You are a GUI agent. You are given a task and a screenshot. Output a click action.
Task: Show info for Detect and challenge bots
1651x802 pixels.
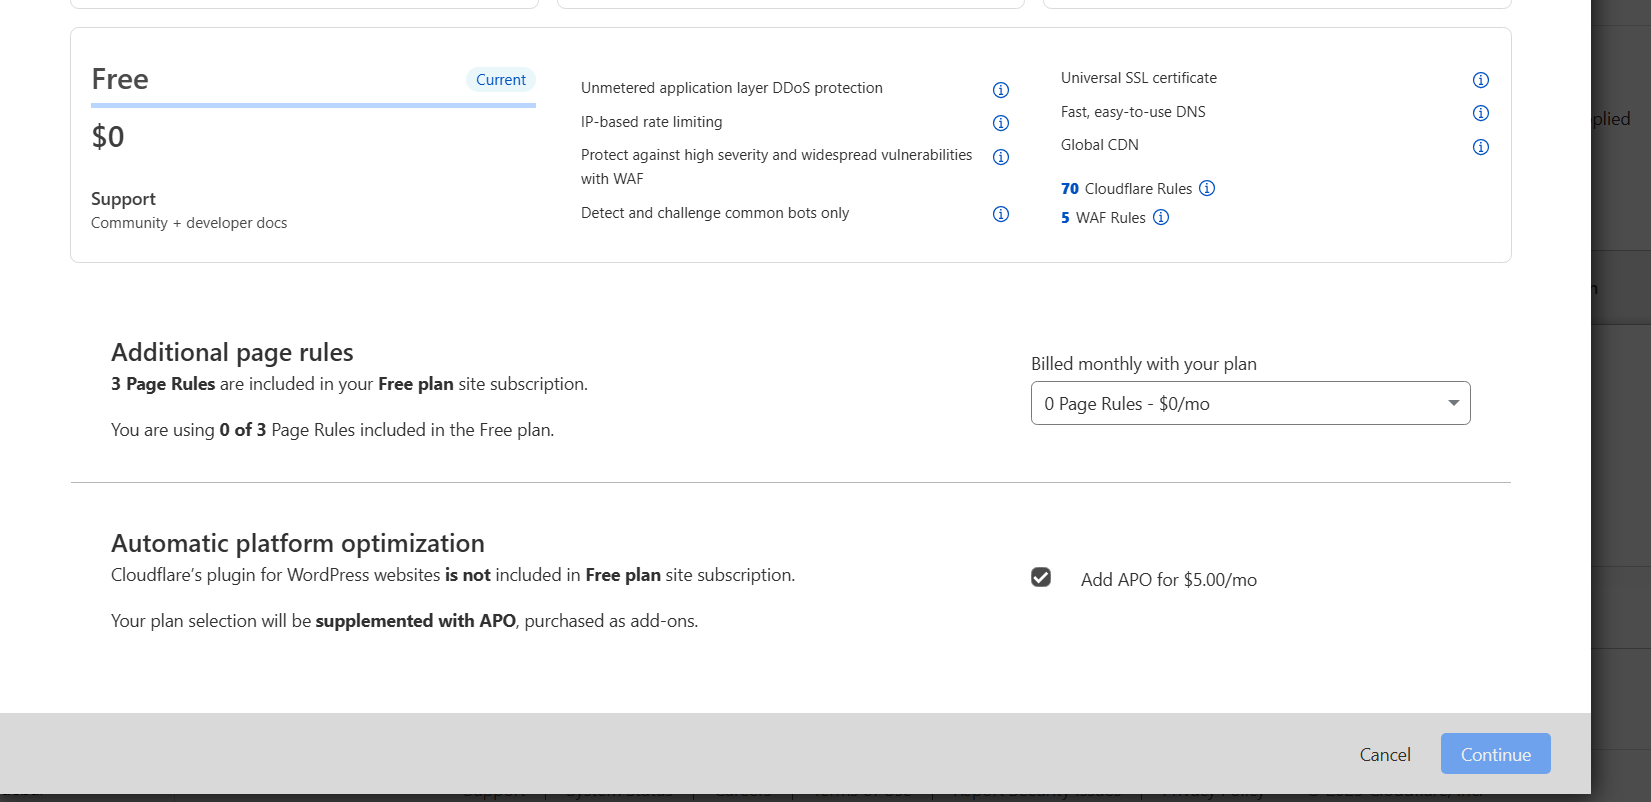[x=1000, y=214]
